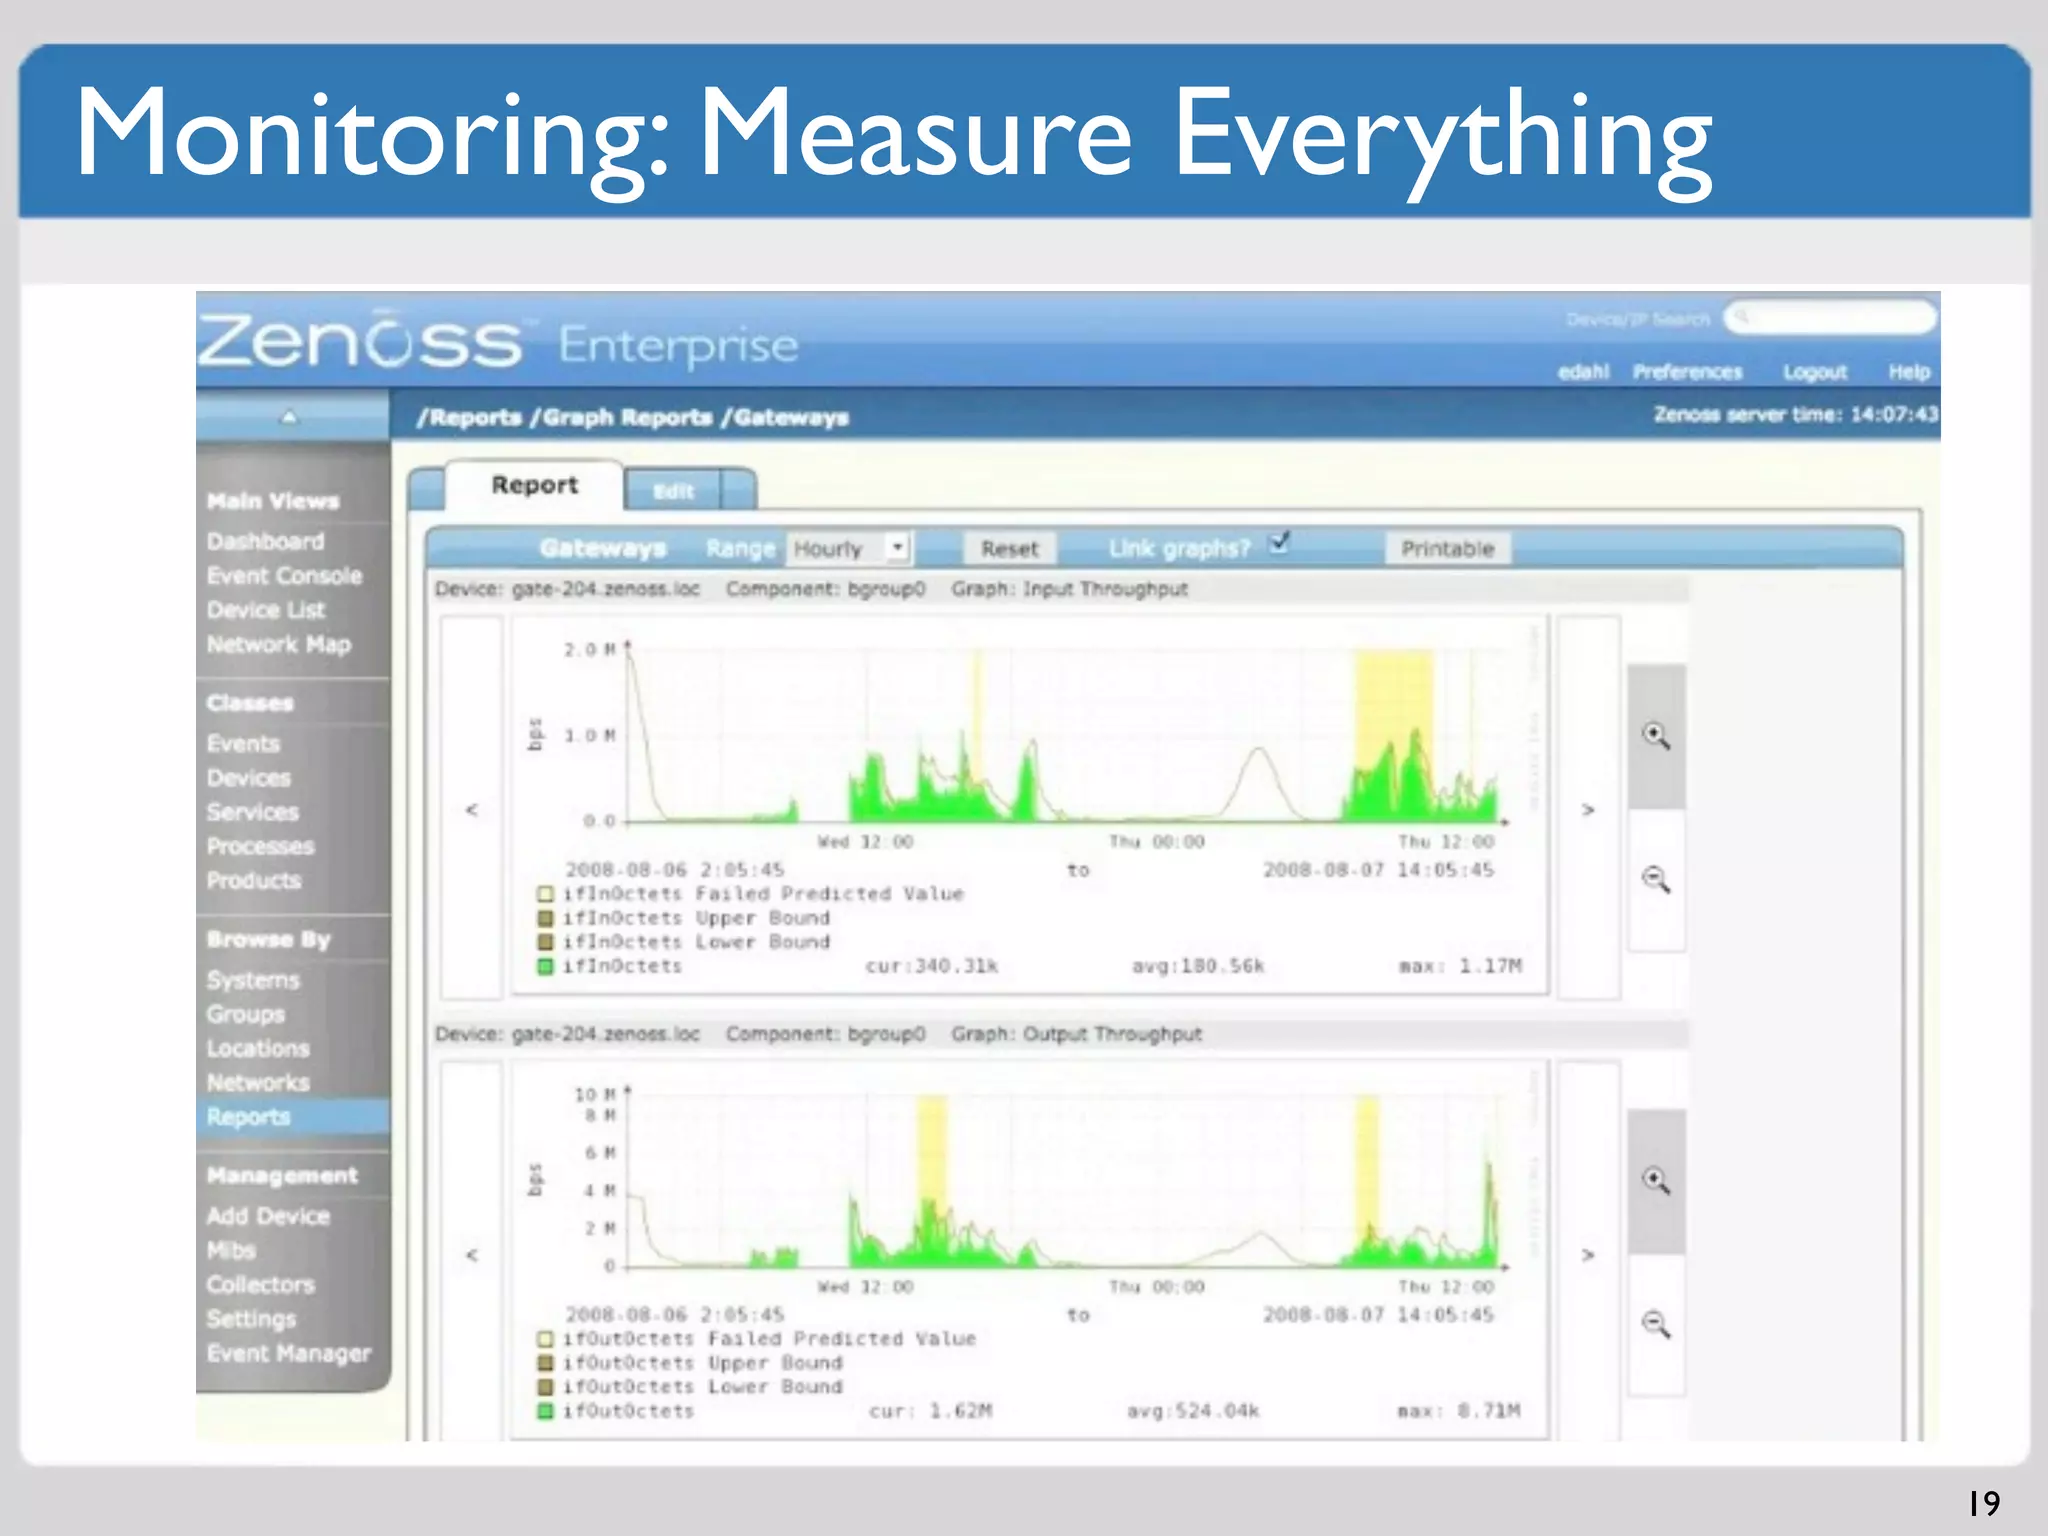Image resolution: width=2048 pixels, height=1536 pixels.
Task: Click the 'Gateways' report title text
Action: 602,548
